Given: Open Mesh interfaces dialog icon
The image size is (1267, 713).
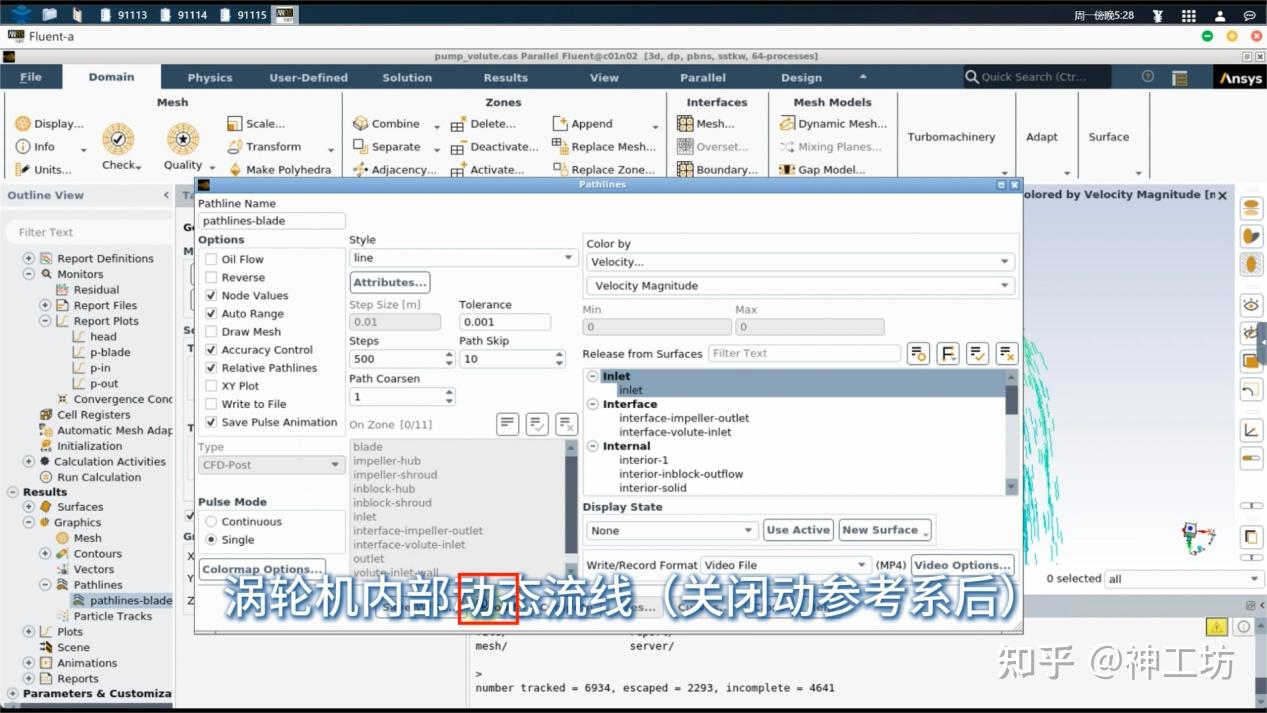Looking at the screenshot, I should point(685,124).
